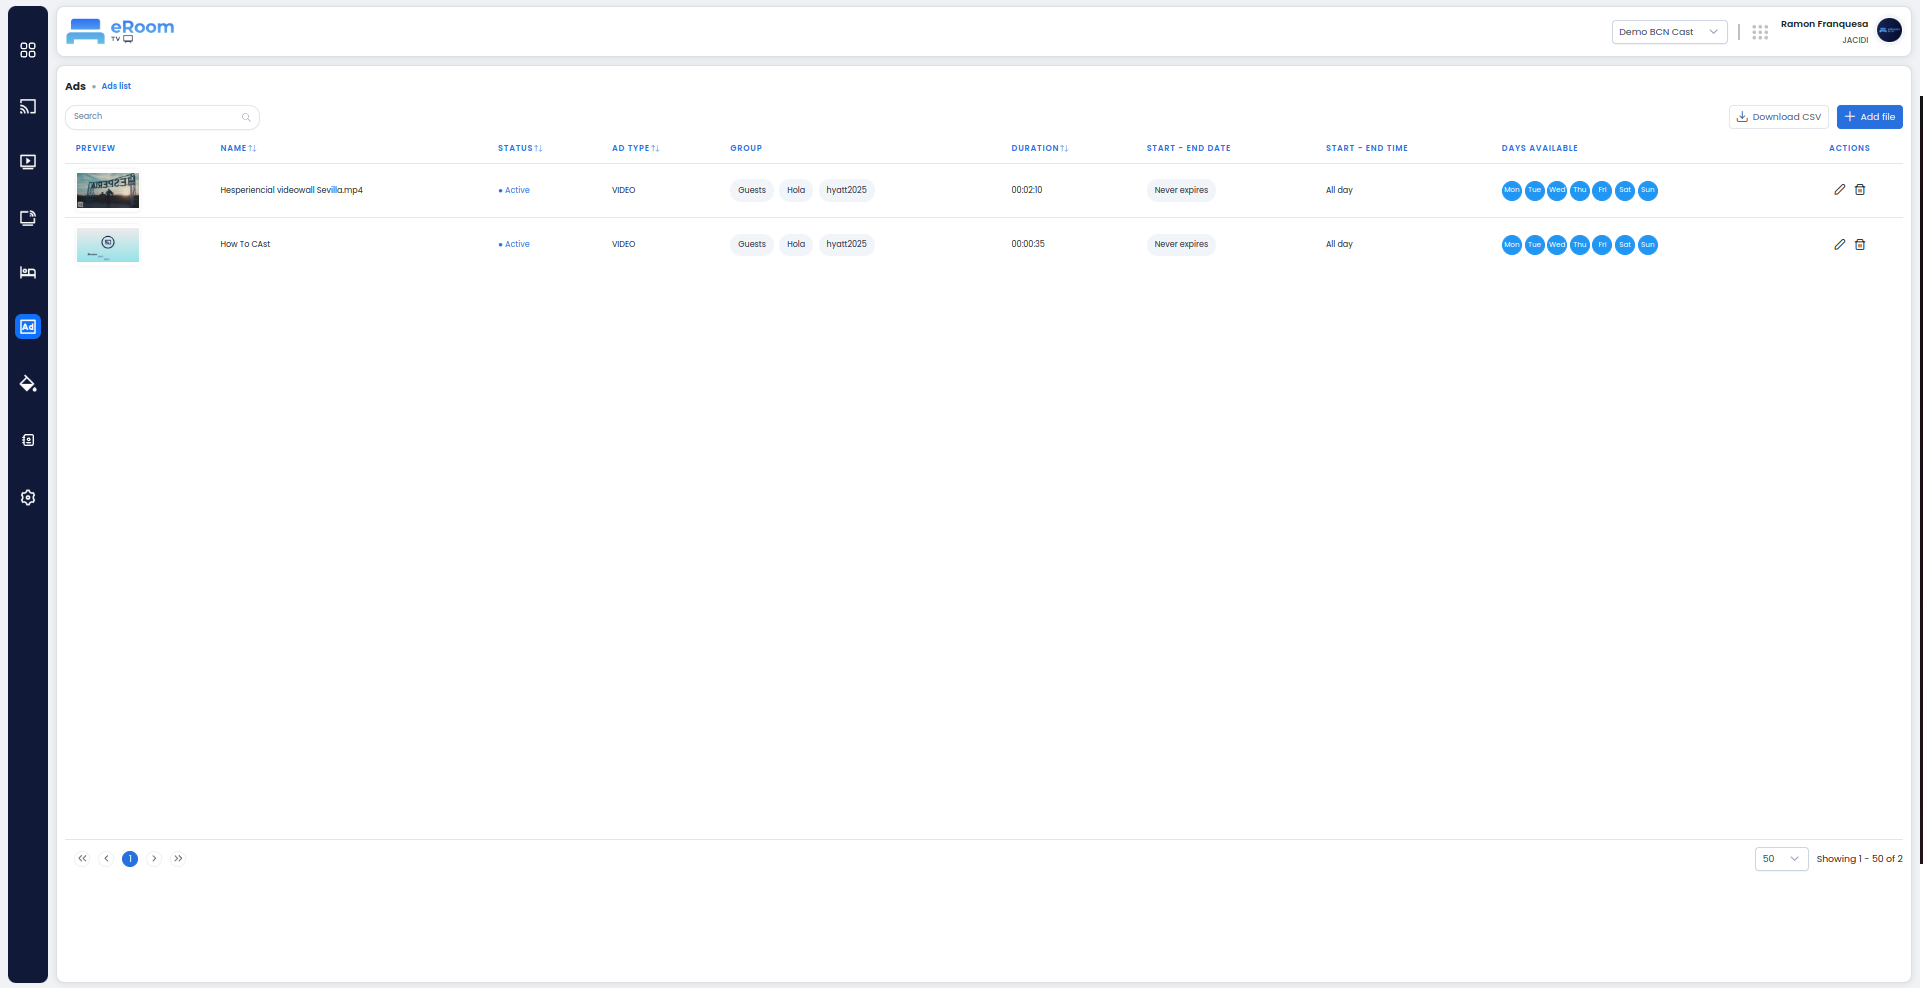Sort the table by Status
Viewport: 1923px width, 988px height.
[520, 148]
